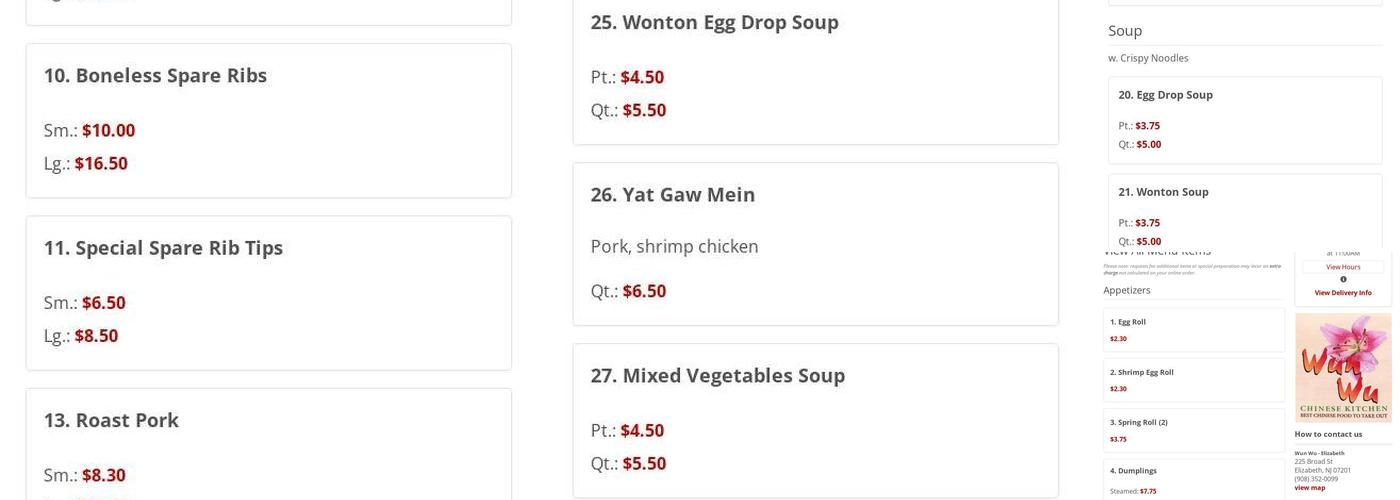Click the $16.50 large Boneless Spare Ribs price
This screenshot has width=1400, height=500.
[x=101, y=164]
